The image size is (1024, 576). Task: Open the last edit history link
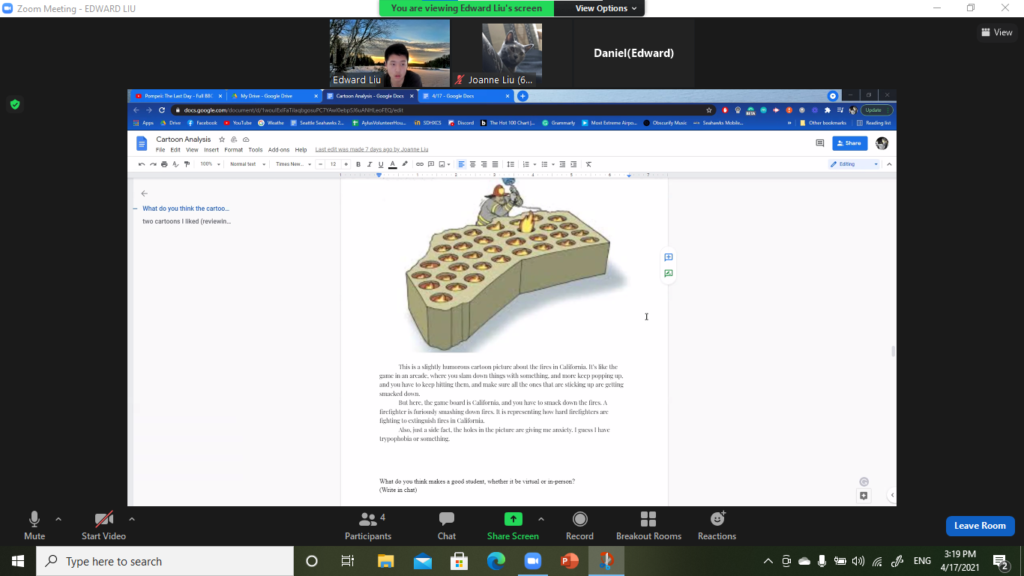372,150
